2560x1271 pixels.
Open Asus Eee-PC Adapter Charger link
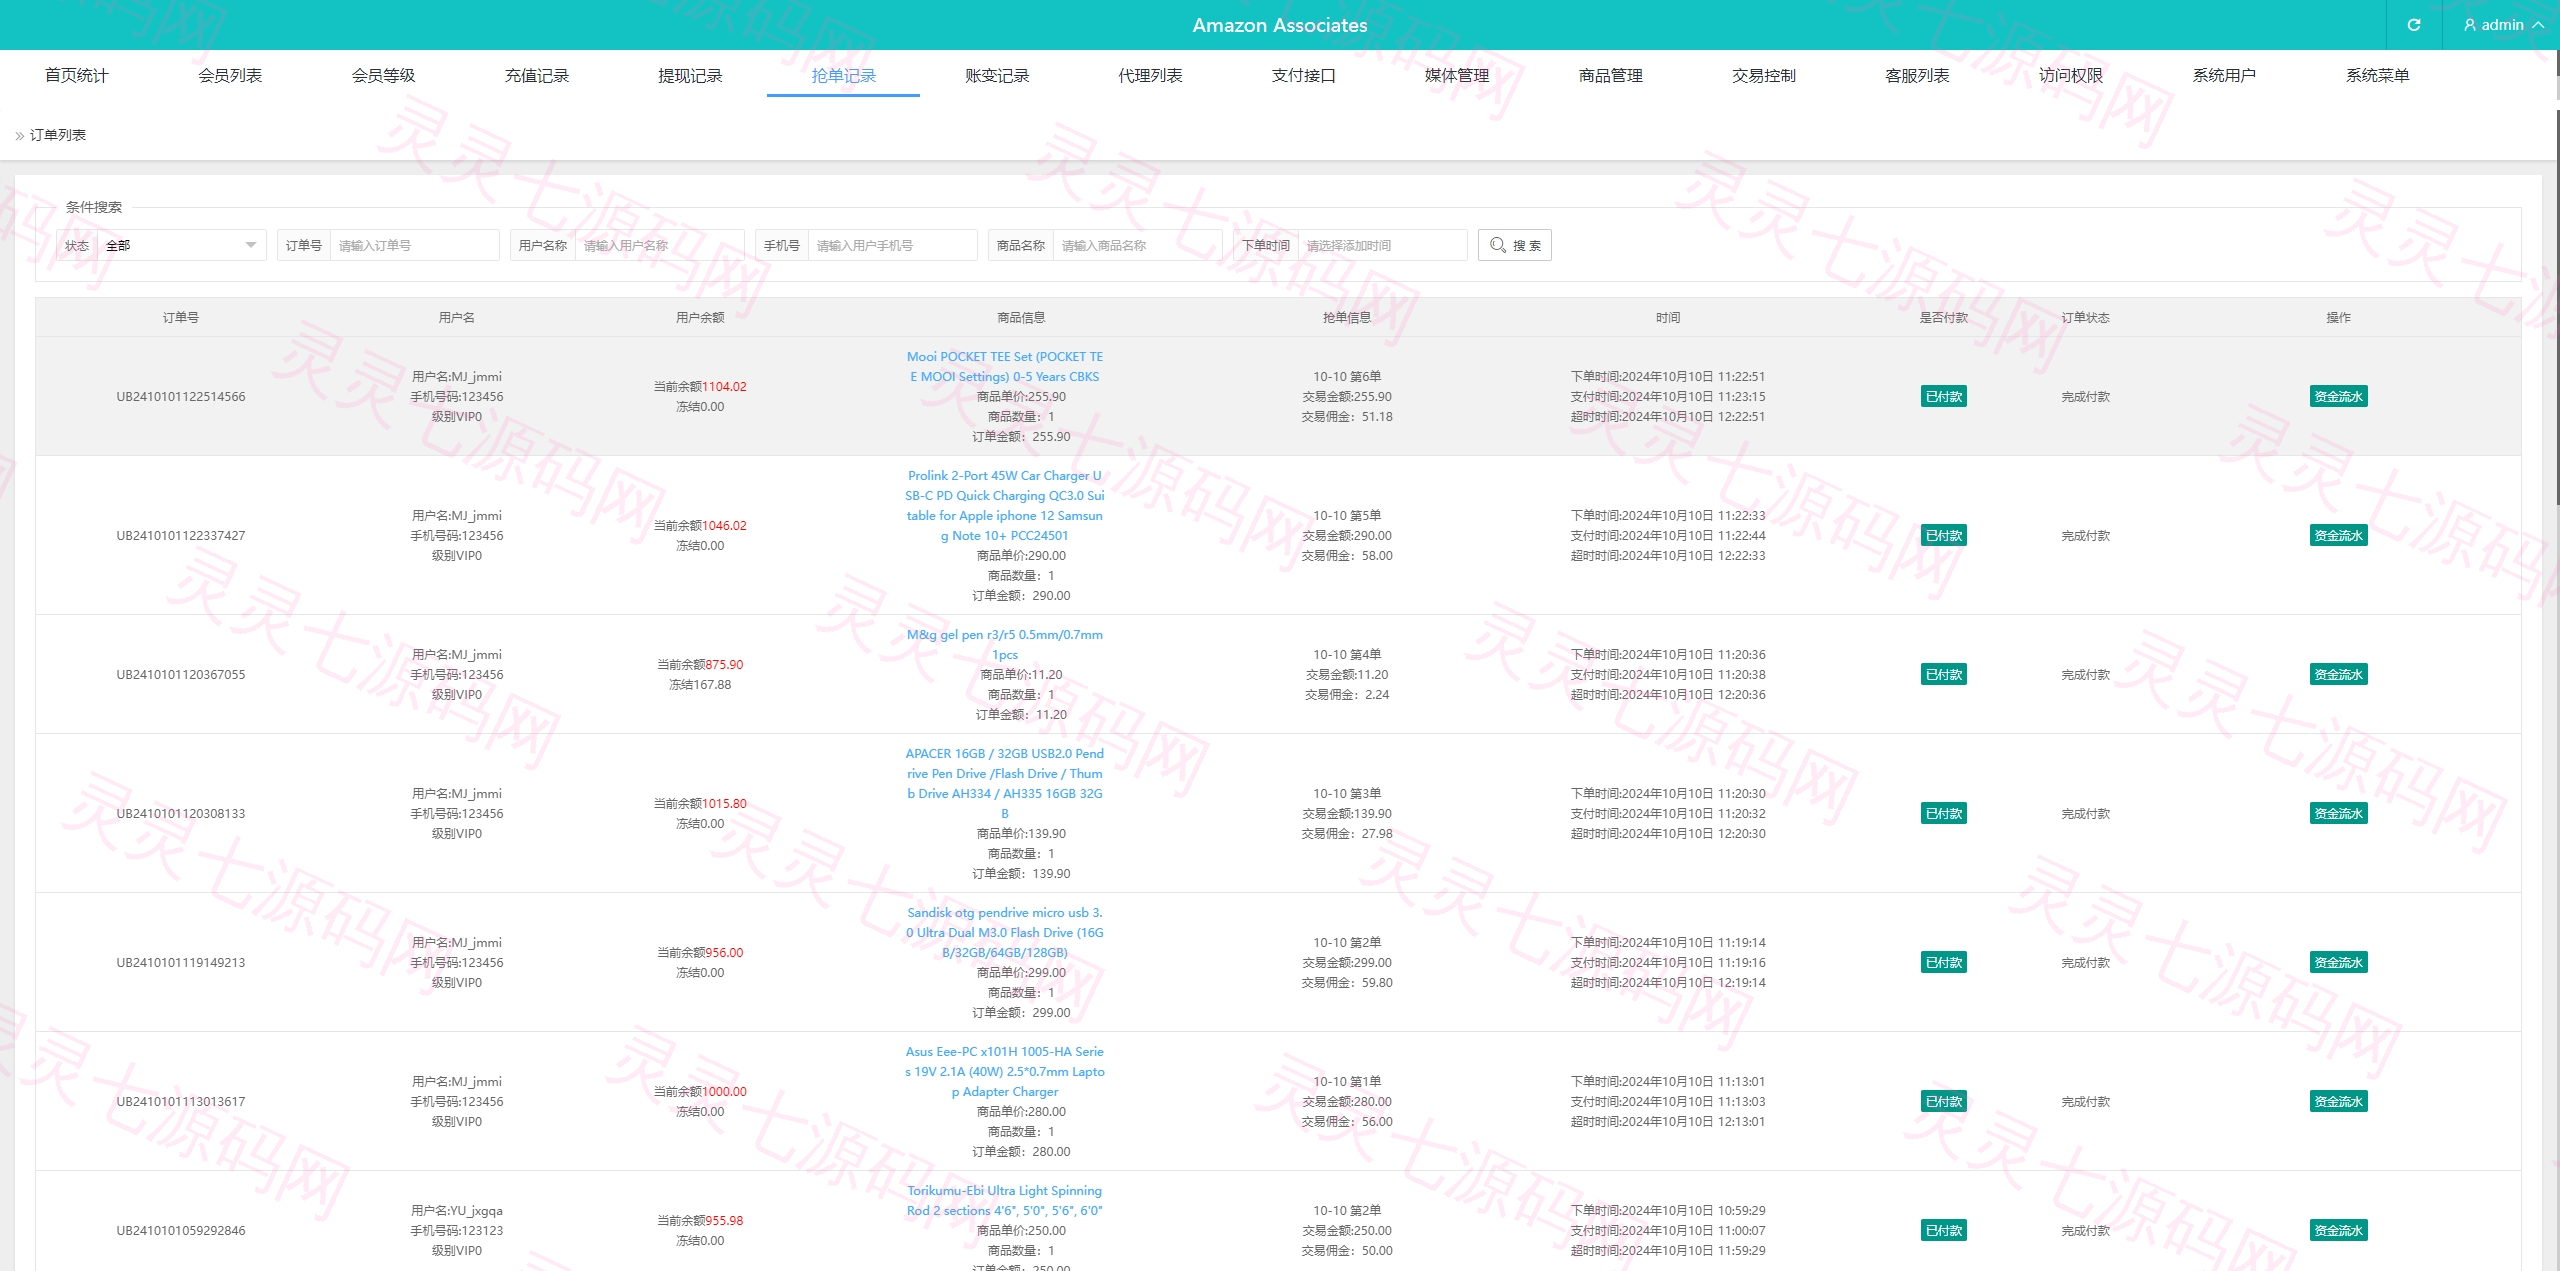point(1005,1072)
